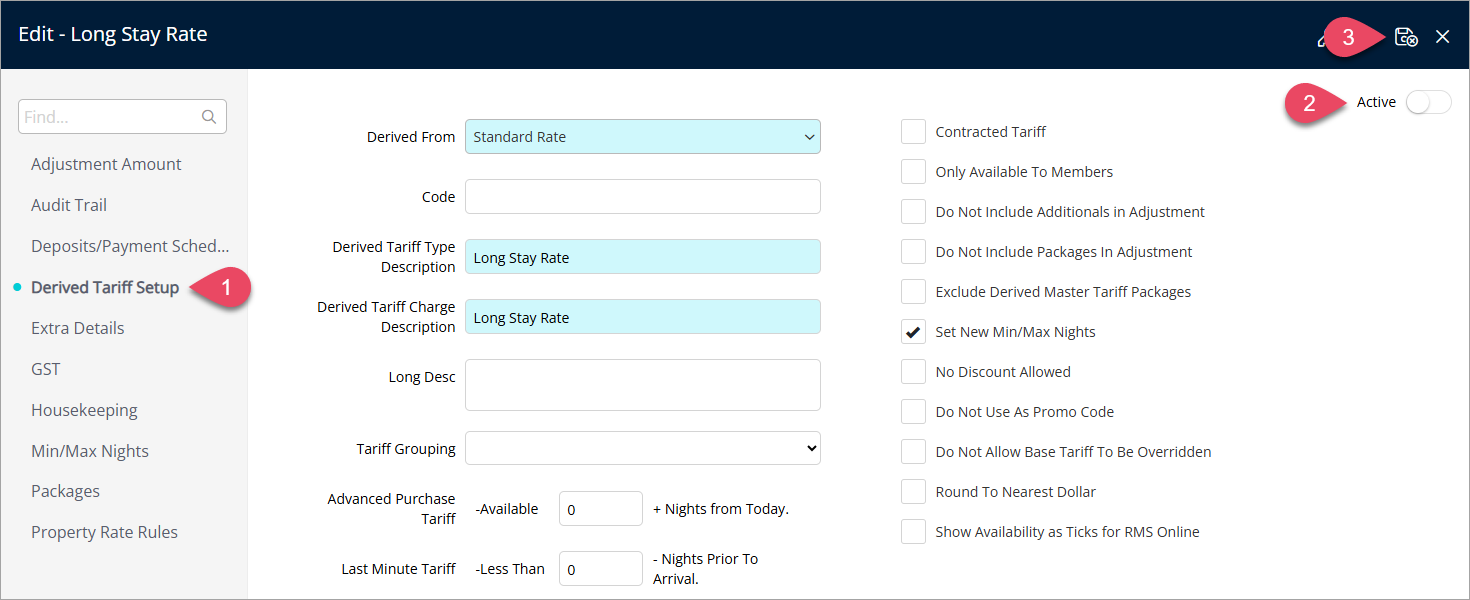
Task: Check Do Not Use As Promo Code
Action: click(x=913, y=412)
